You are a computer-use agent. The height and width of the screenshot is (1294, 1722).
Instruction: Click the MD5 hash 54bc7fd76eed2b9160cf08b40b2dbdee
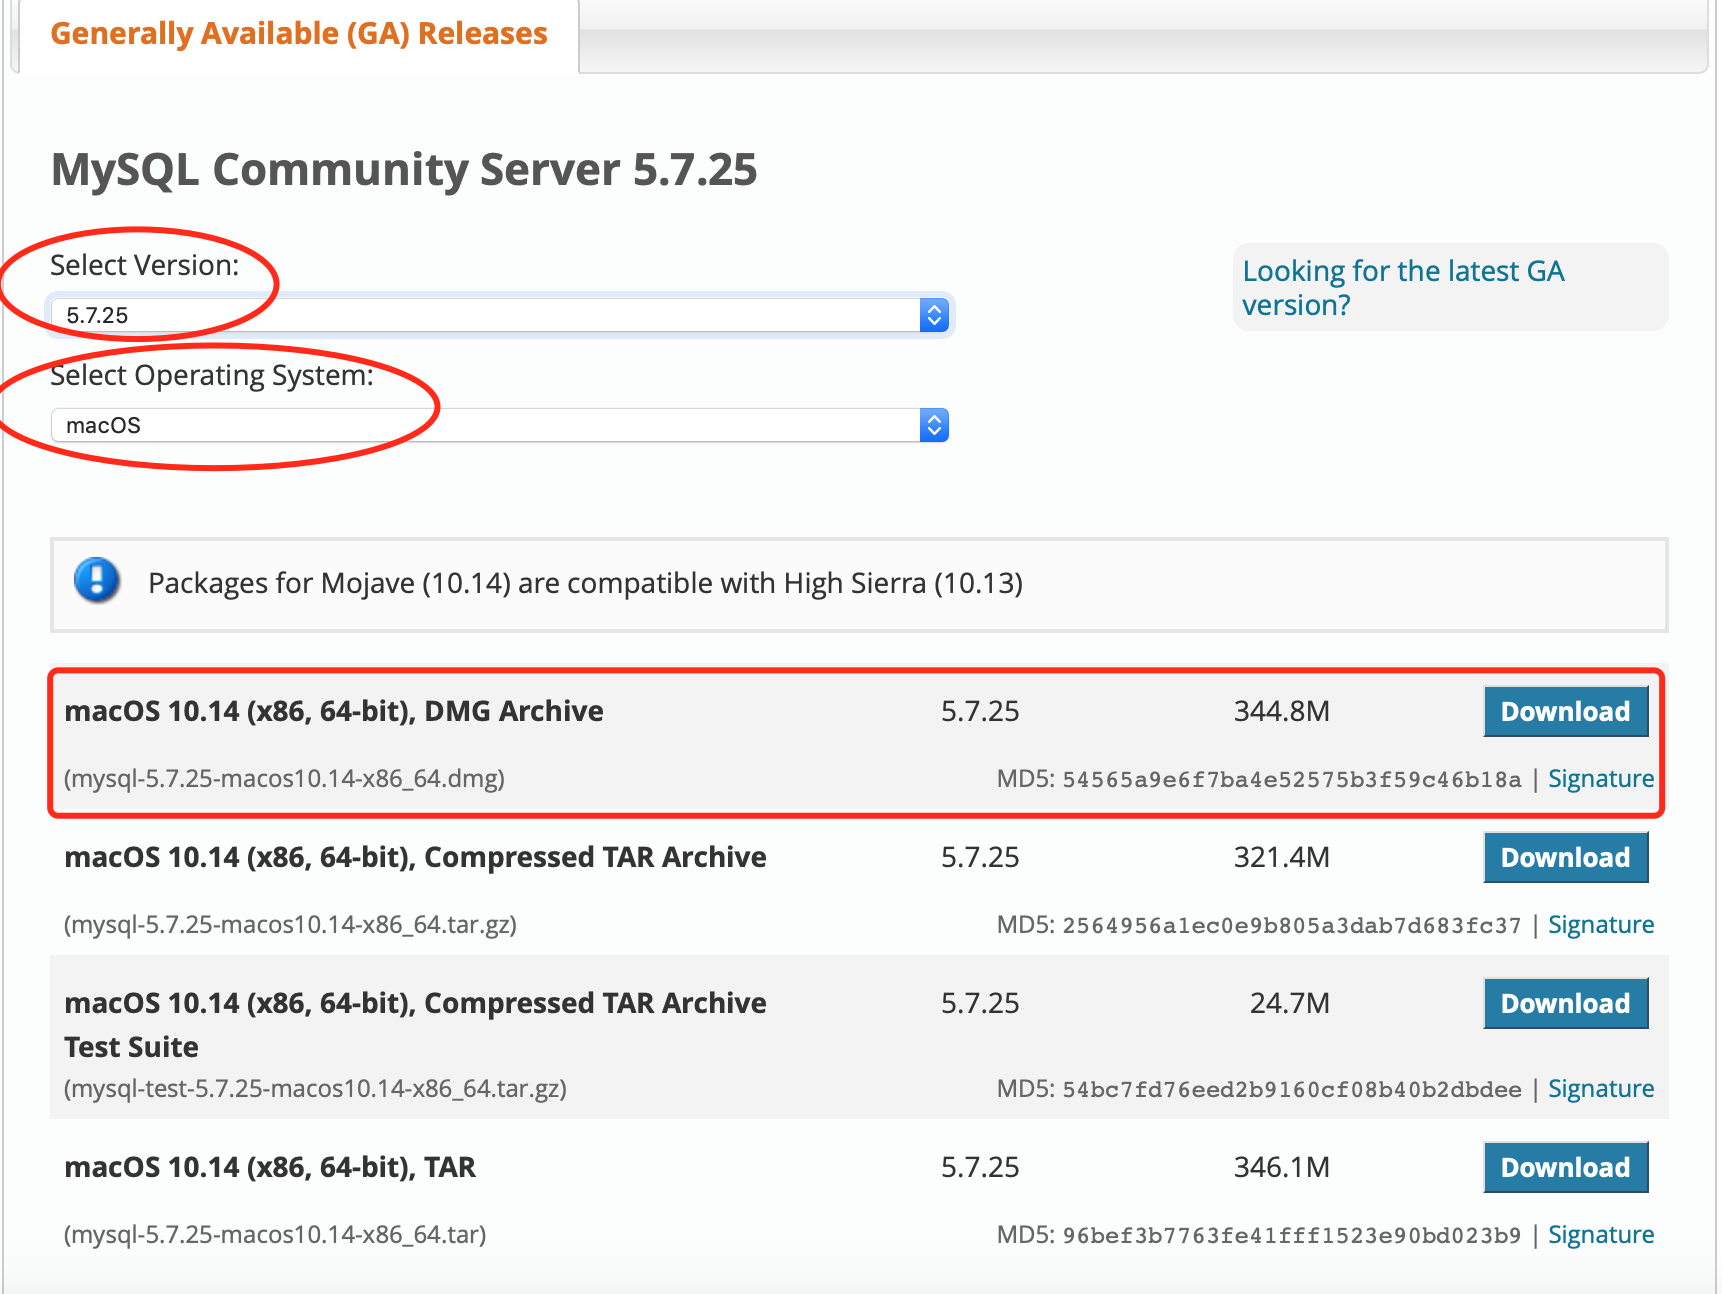point(1292,1090)
